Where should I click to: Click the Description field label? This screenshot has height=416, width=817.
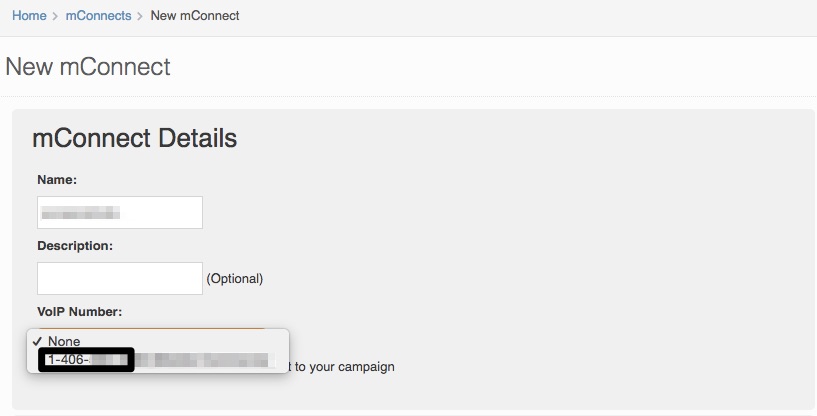click(75, 246)
